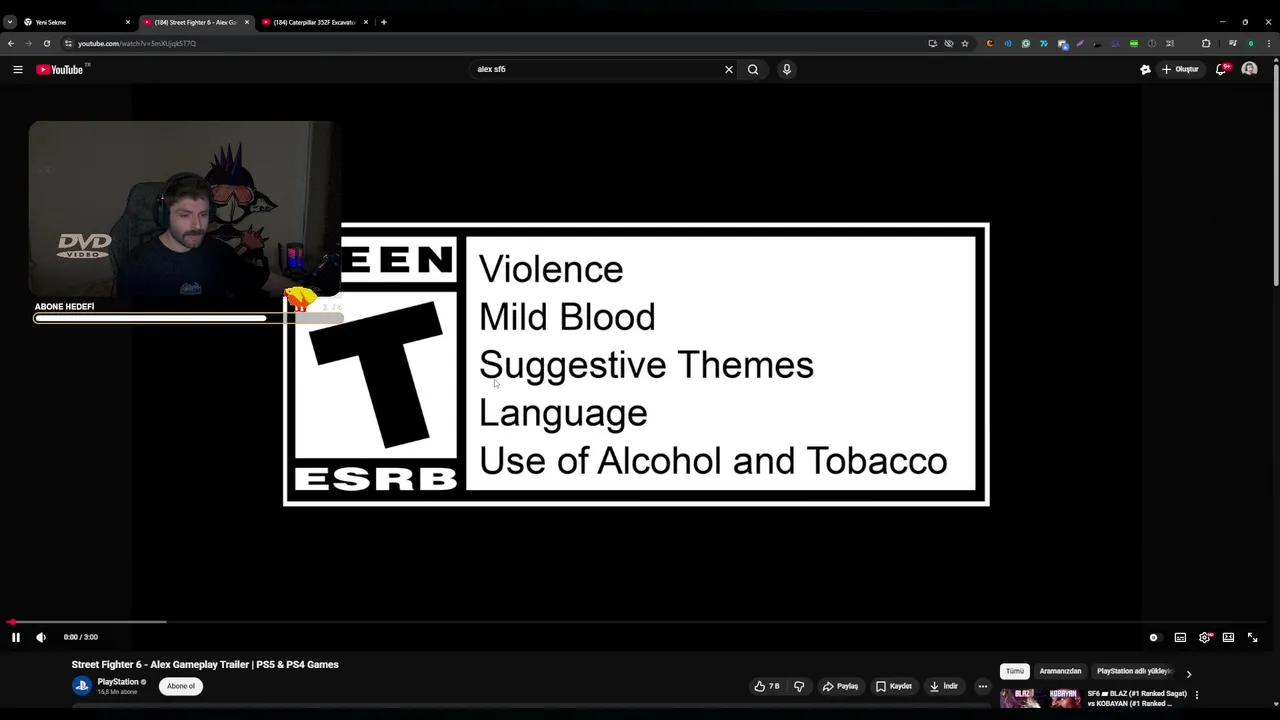Click the green rectangular extension icon in toolbar

pos(1134,43)
